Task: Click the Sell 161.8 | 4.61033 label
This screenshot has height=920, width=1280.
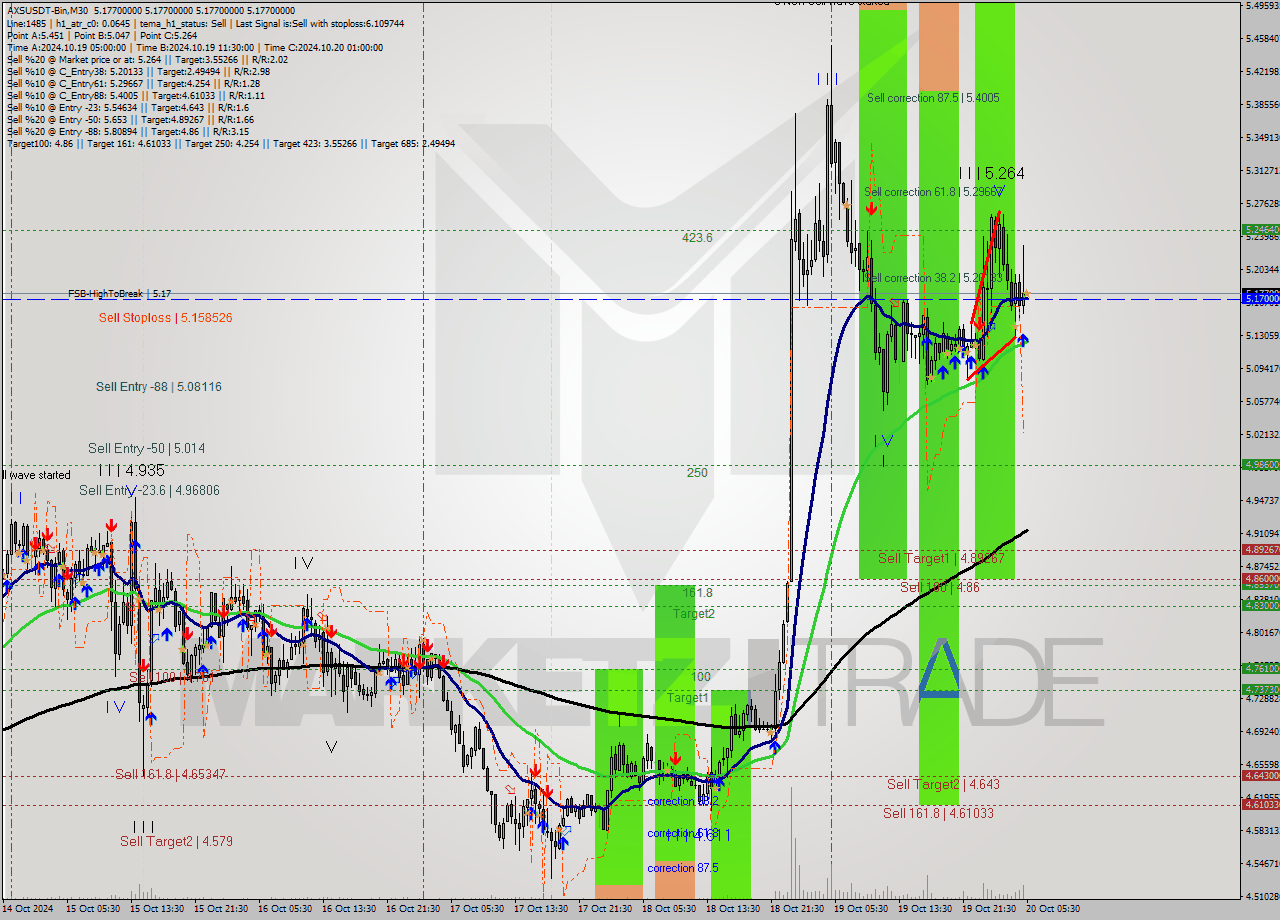Action: tap(938, 814)
